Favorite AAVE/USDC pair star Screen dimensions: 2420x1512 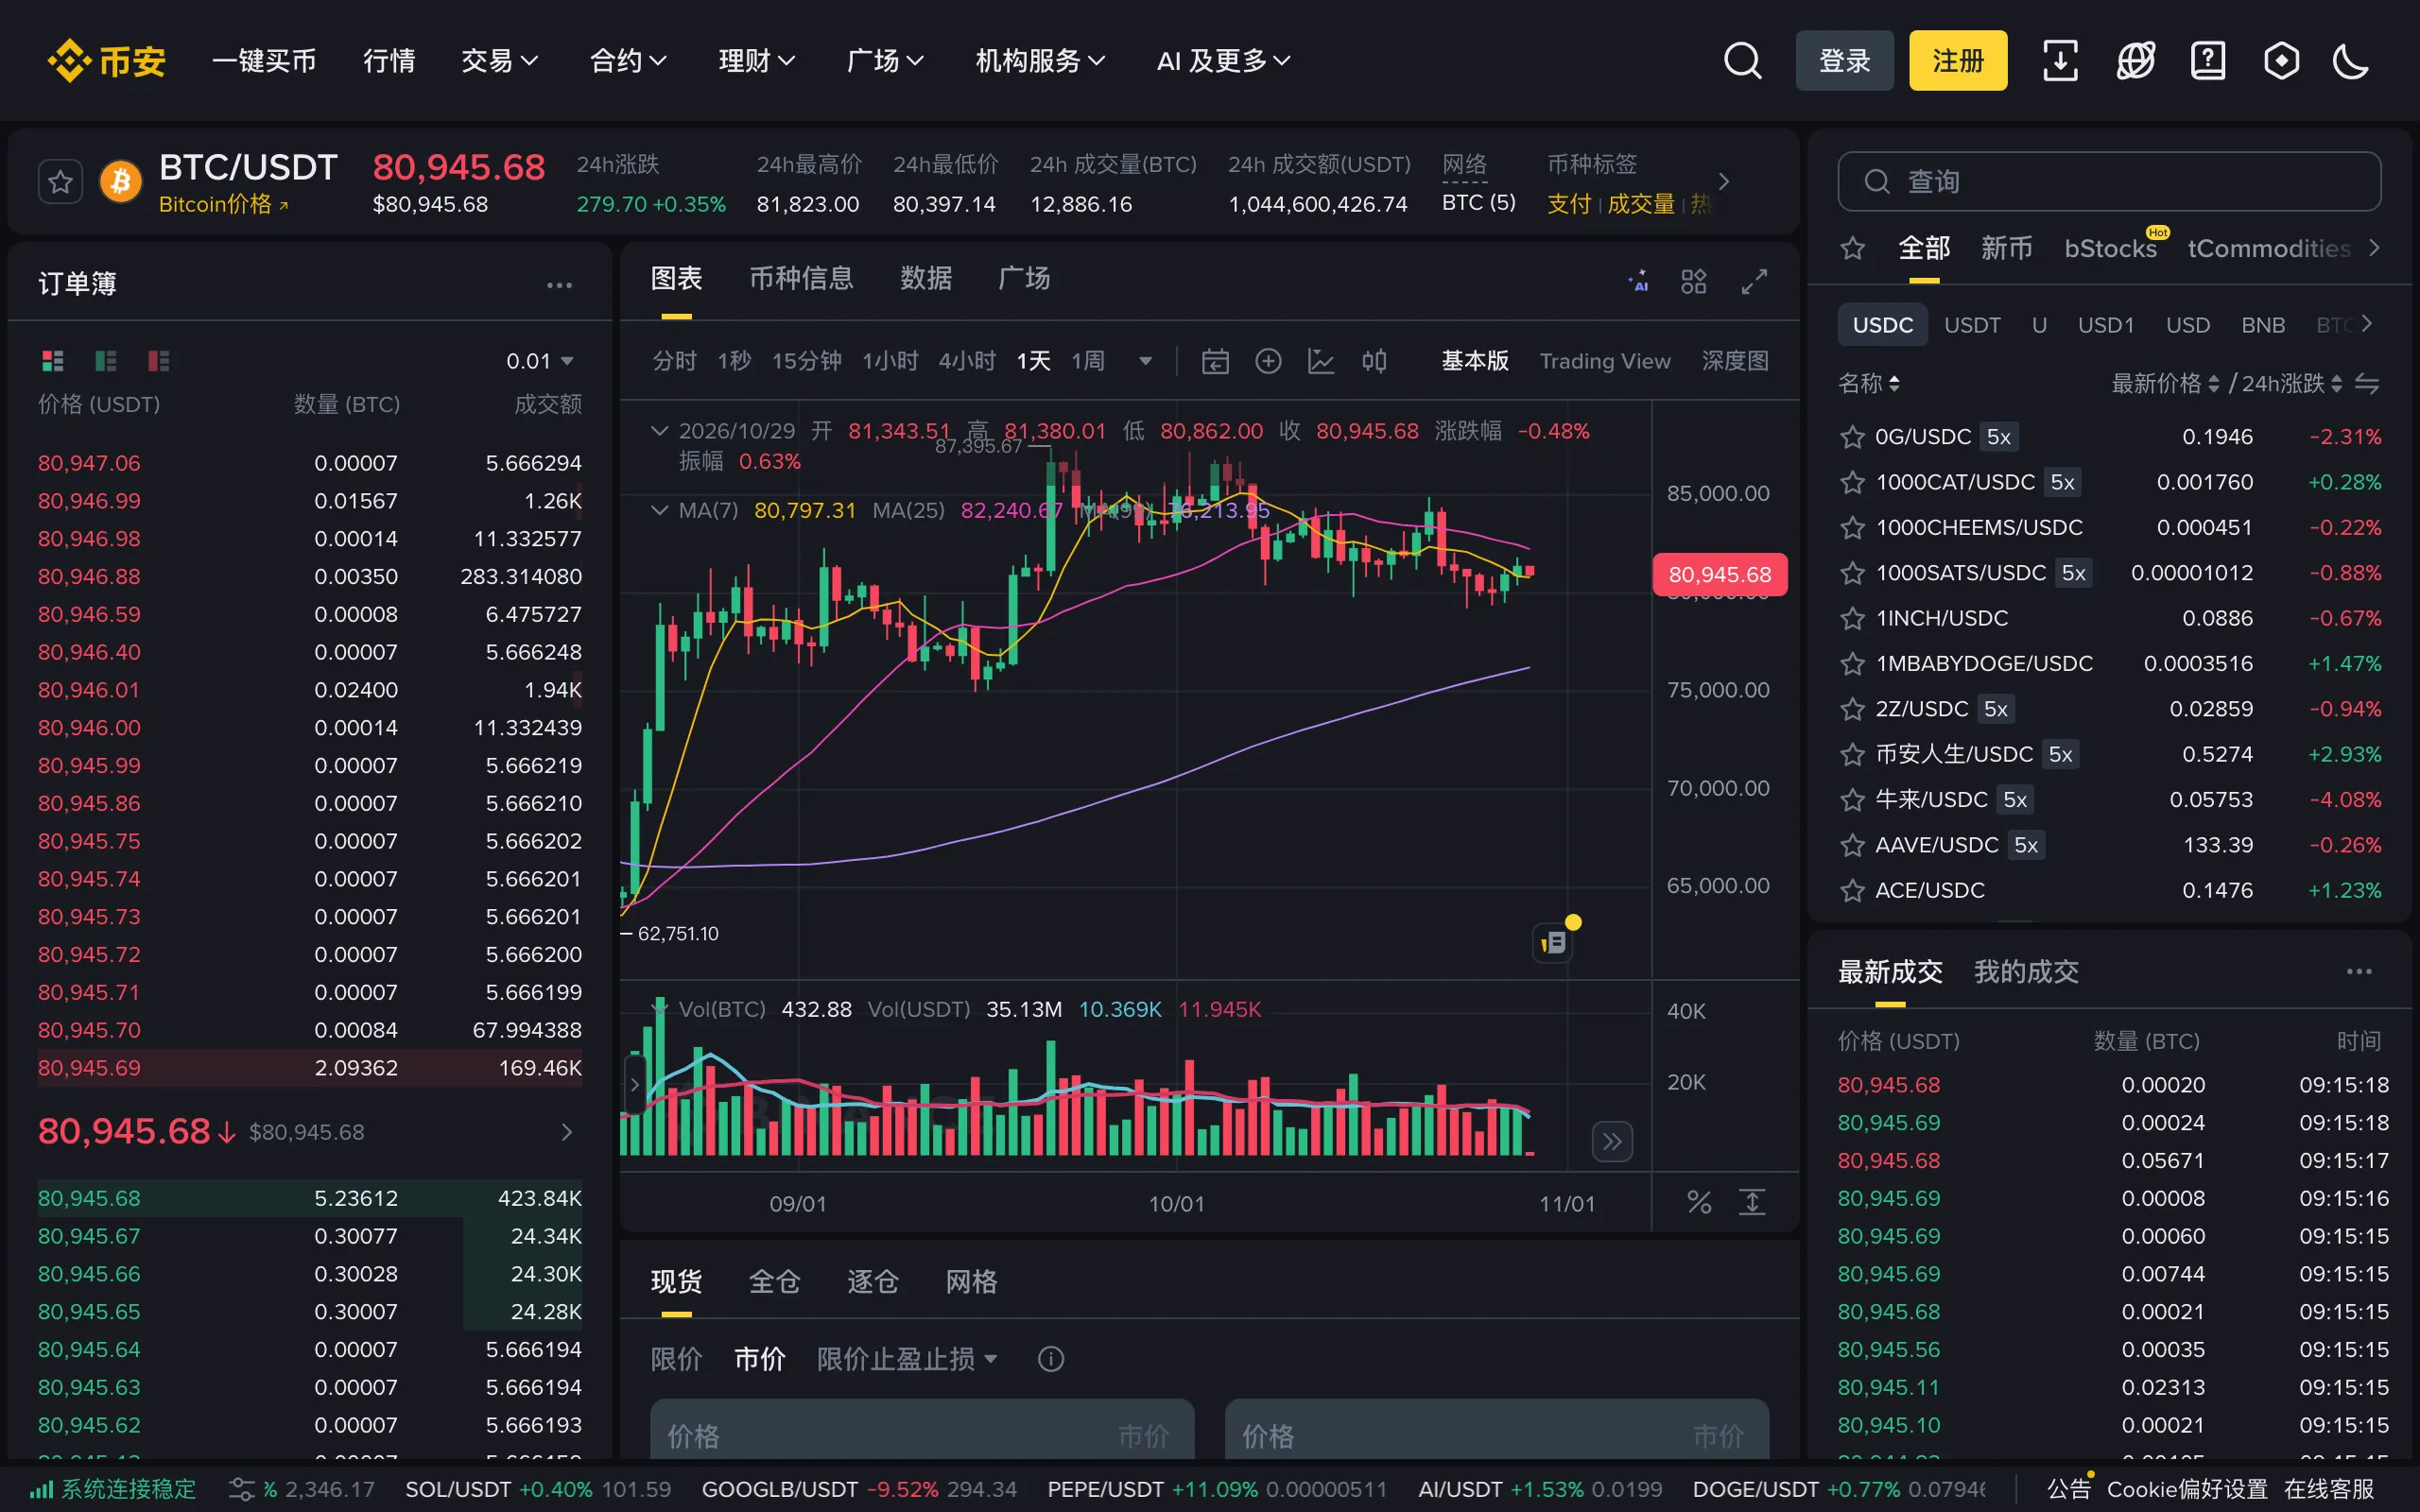click(1852, 845)
